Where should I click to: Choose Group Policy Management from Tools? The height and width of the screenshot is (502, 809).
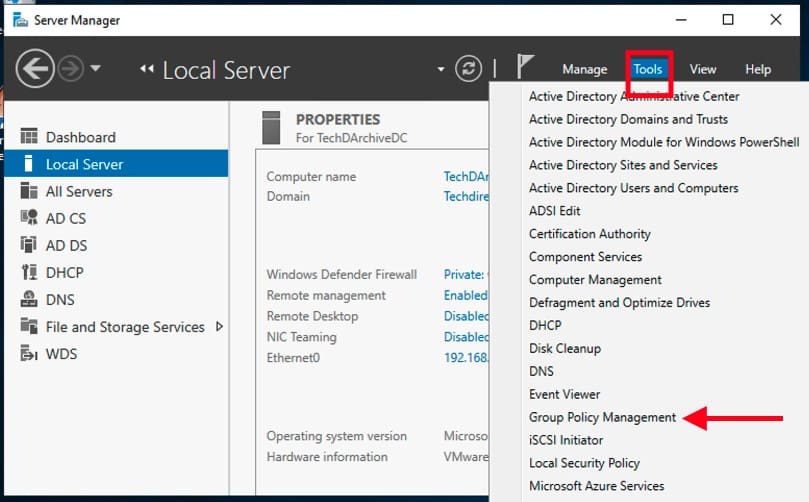(x=602, y=417)
